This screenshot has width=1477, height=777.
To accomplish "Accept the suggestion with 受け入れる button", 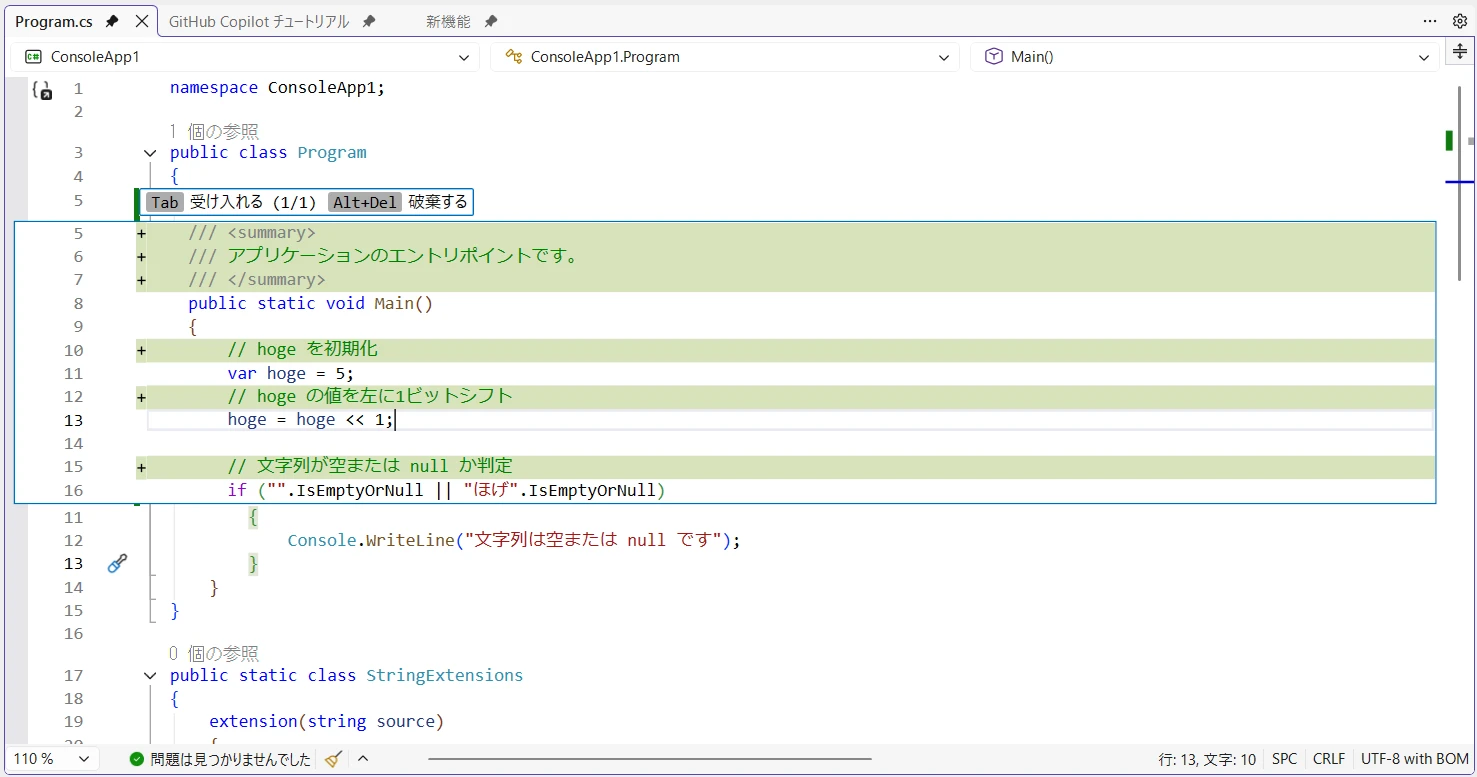I will (231, 202).
